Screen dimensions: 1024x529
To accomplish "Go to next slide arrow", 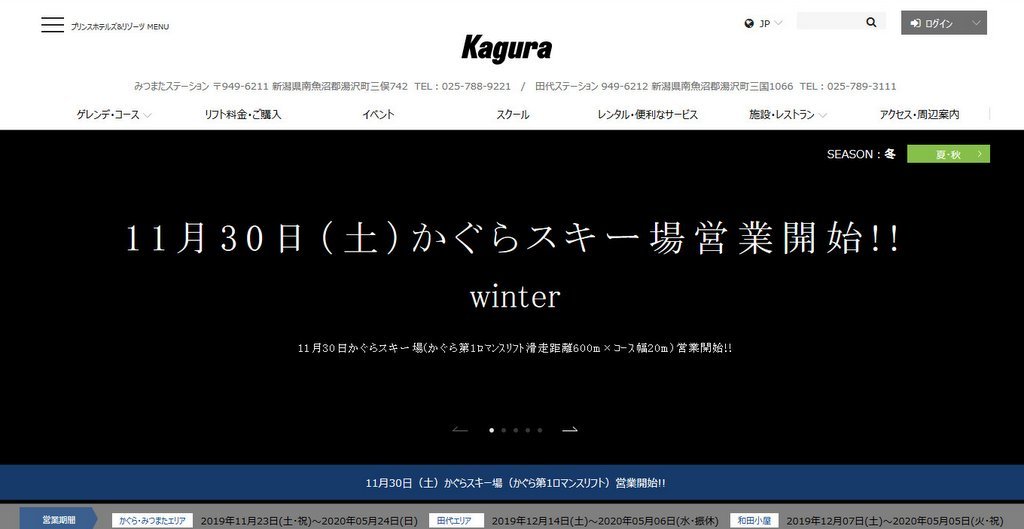I will pyautogui.click(x=570, y=430).
